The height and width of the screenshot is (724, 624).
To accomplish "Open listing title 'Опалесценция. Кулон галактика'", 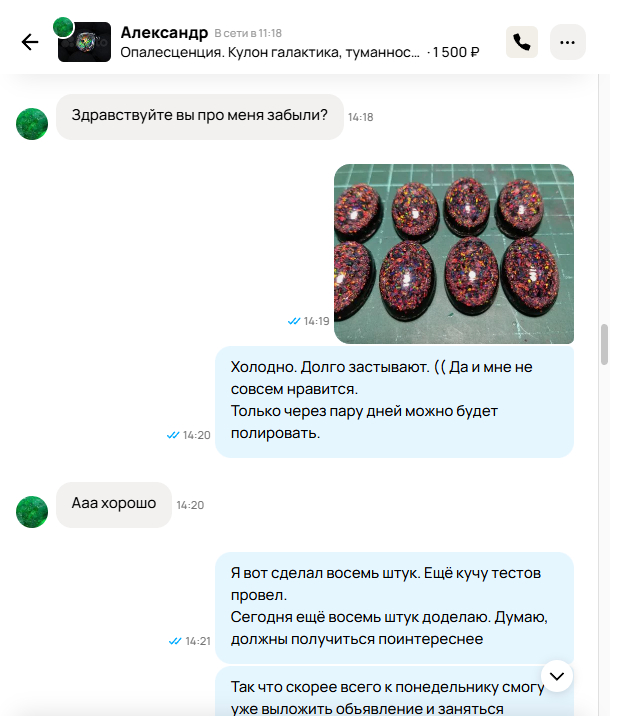I will point(270,53).
